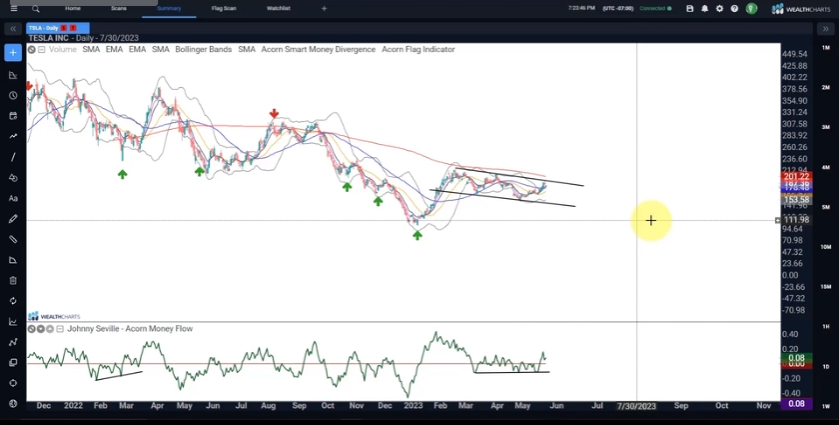Switch to the Home tab
The height and width of the screenshot is (425, 839).
point(73,9)
